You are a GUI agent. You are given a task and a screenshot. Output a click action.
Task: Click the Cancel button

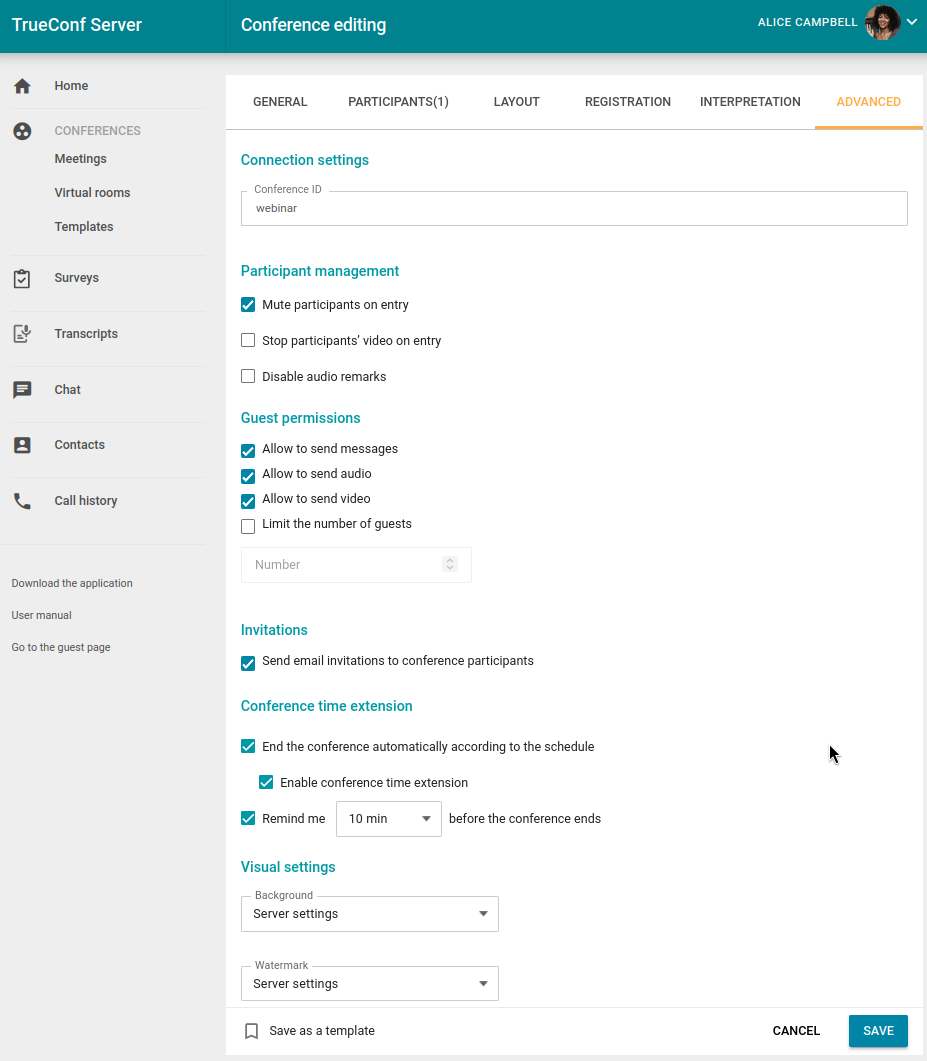click(796, 1031)
